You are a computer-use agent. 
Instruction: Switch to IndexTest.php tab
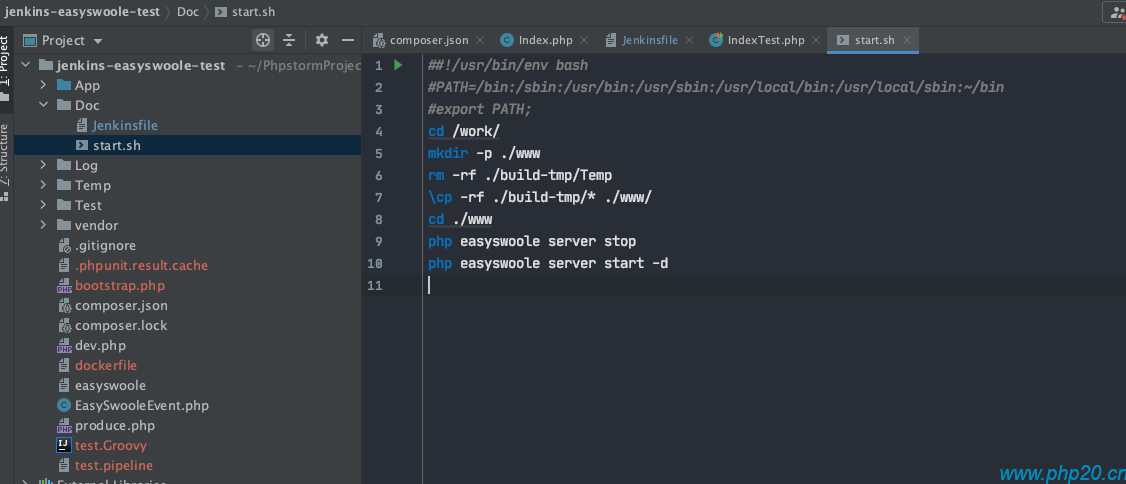click(x=766, y=40)
